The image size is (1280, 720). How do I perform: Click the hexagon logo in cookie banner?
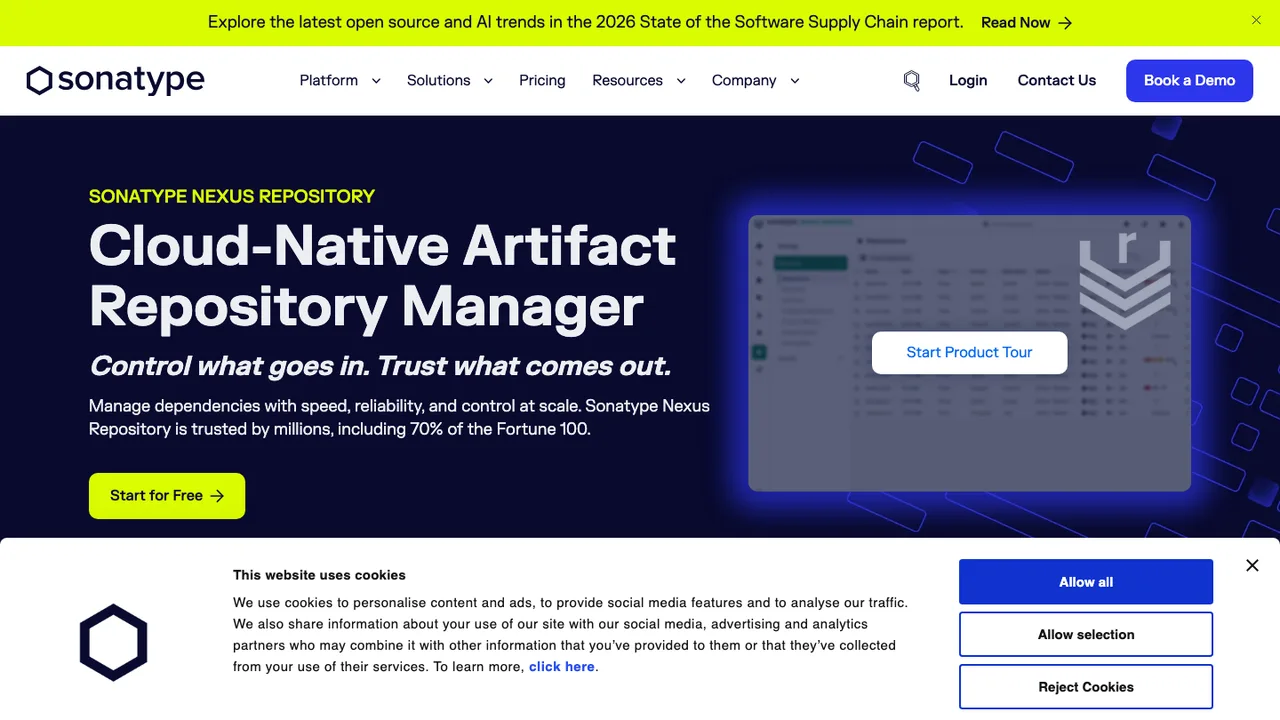coord(114,643)
